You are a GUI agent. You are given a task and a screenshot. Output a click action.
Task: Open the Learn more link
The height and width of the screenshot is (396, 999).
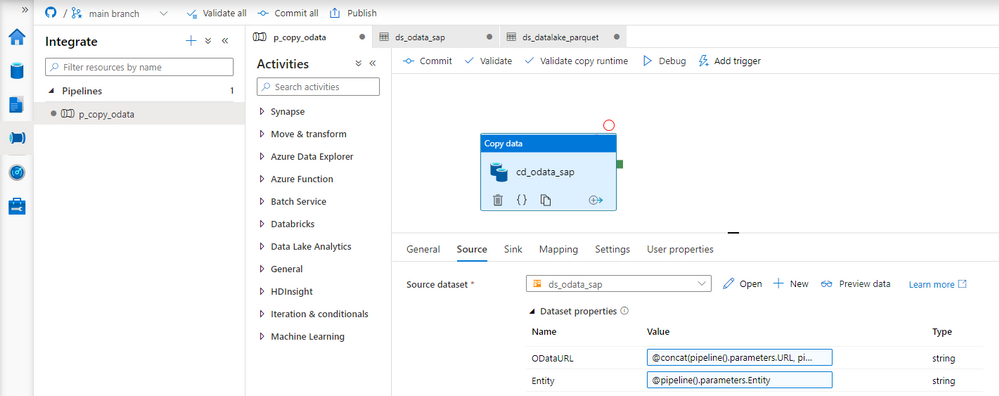click(x=937, y=285)
